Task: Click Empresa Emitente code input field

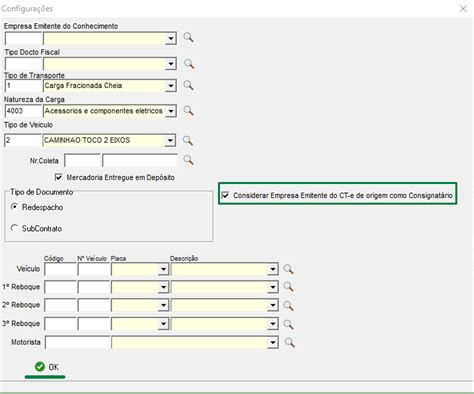Action: 23,38
